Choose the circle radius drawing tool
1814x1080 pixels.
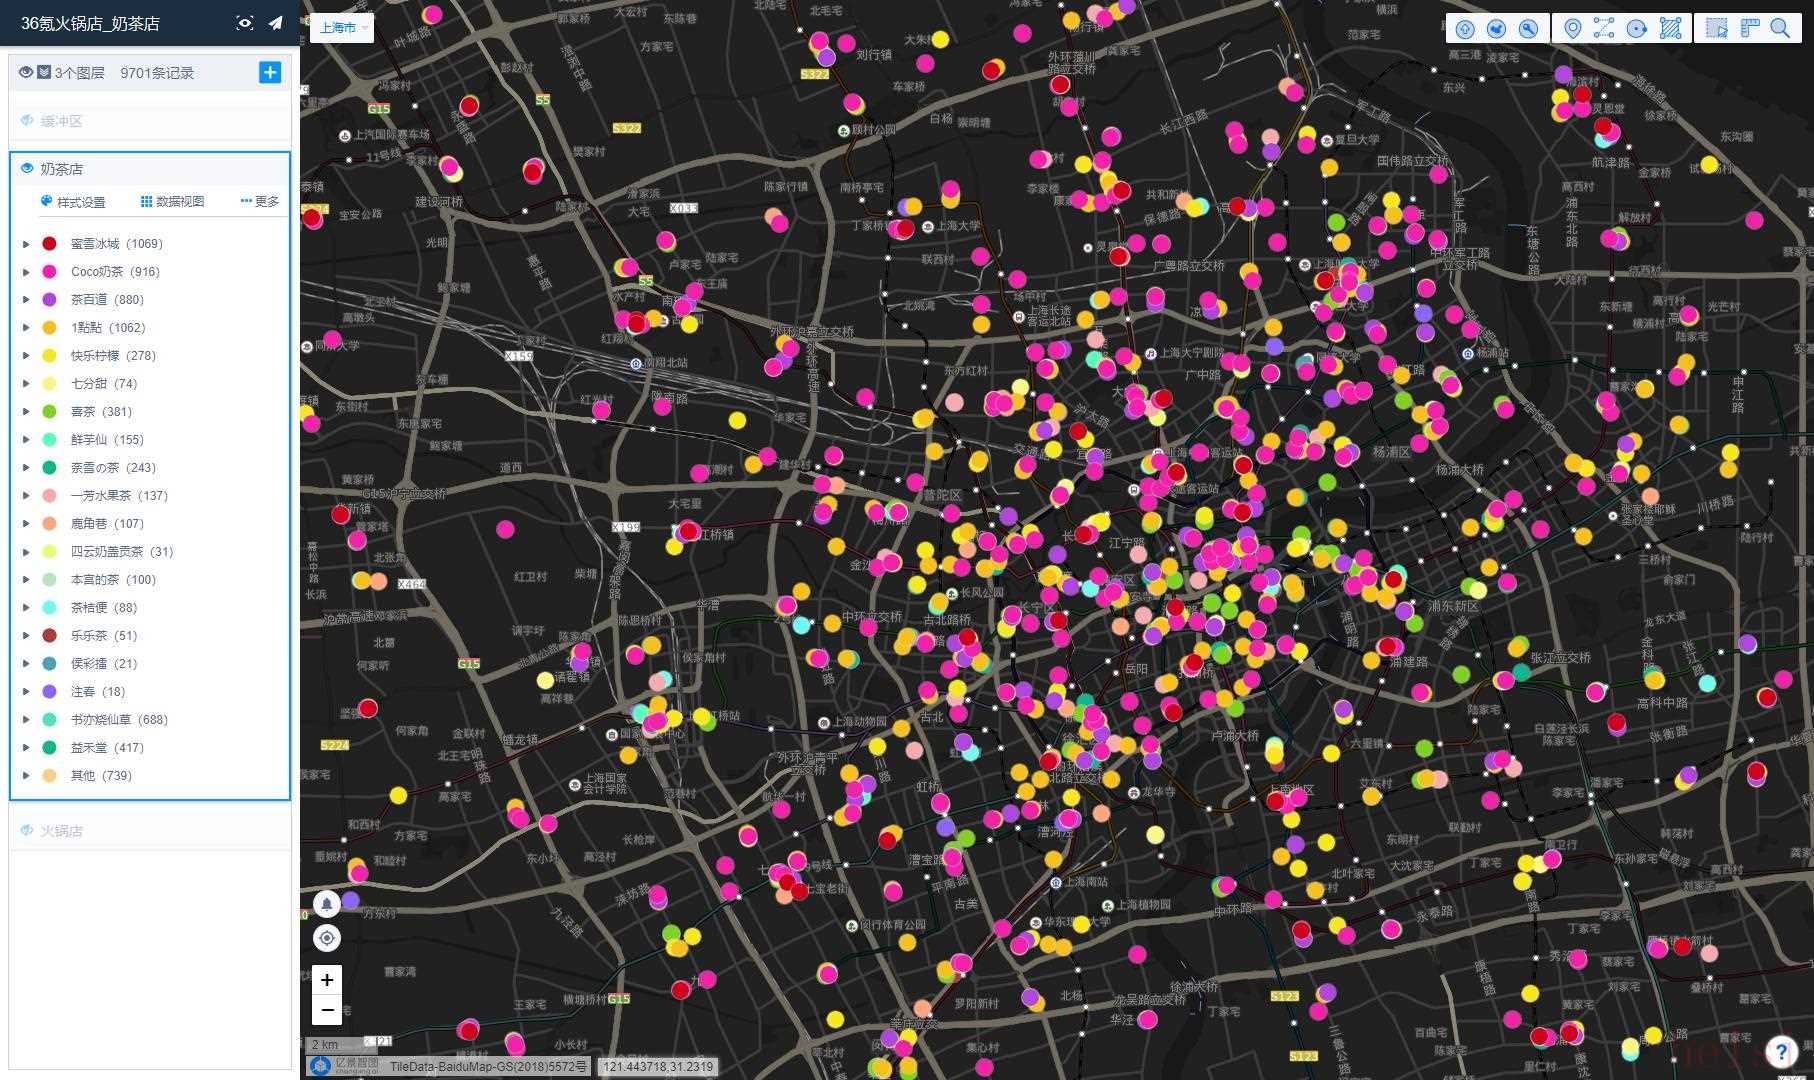[x=1637, y=28]
